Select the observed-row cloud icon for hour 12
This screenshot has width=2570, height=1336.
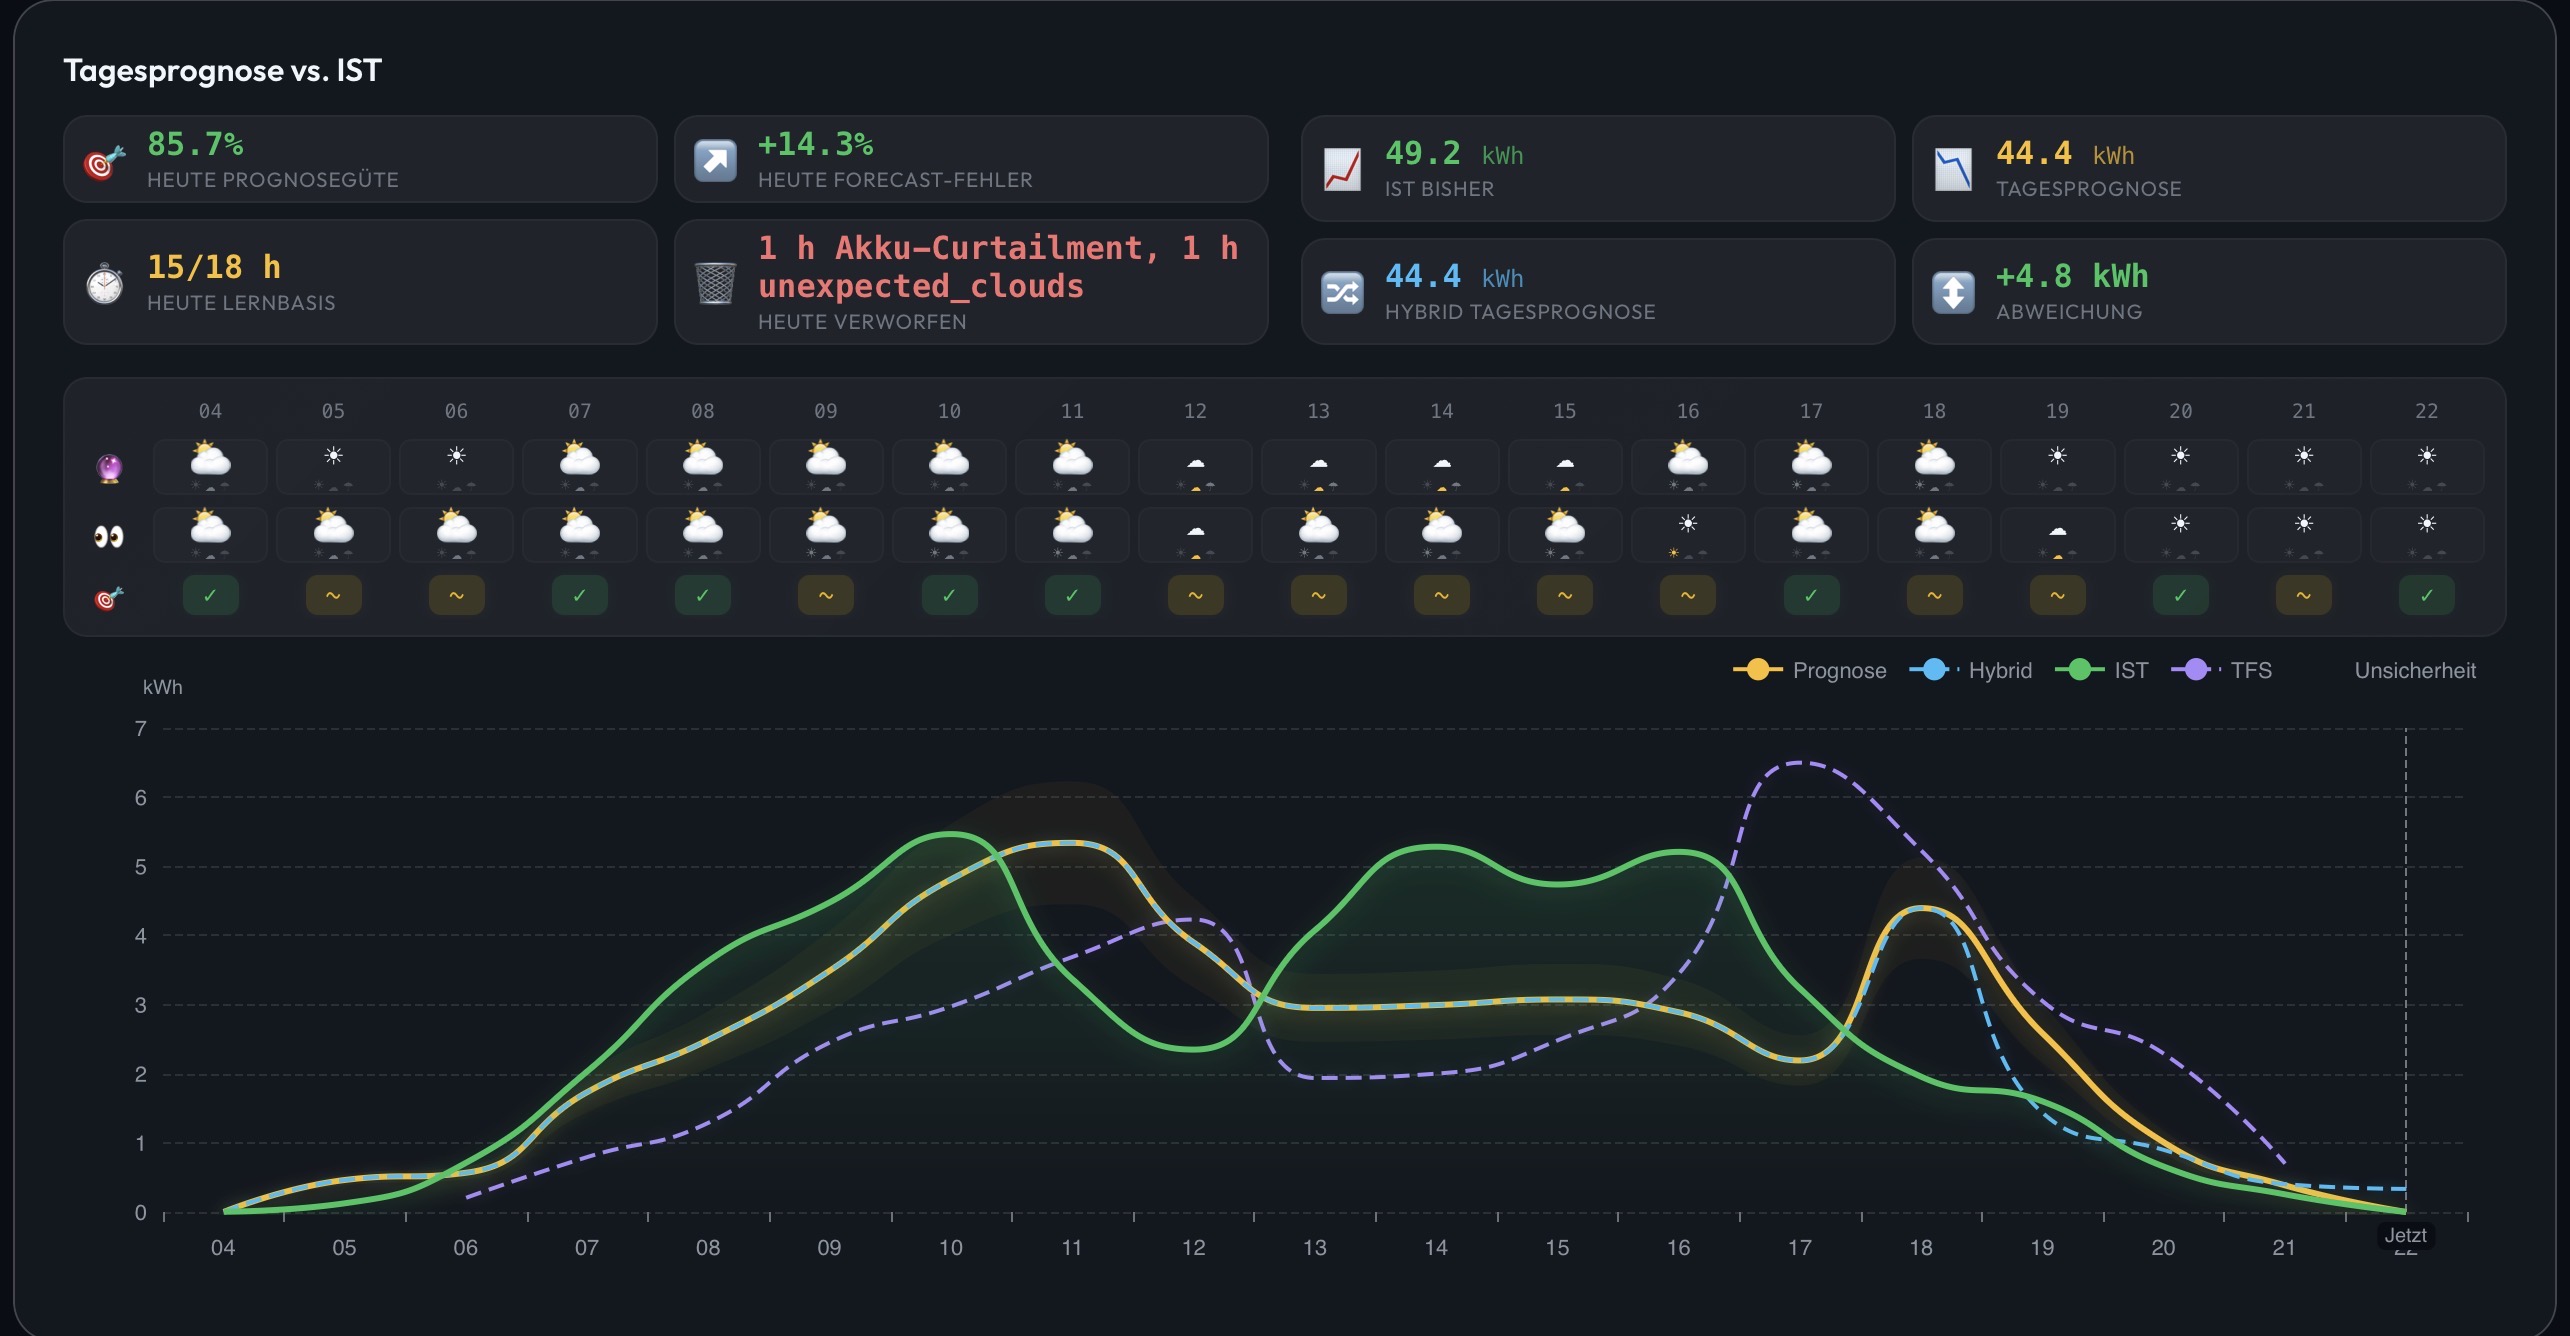click(1195, 531)
